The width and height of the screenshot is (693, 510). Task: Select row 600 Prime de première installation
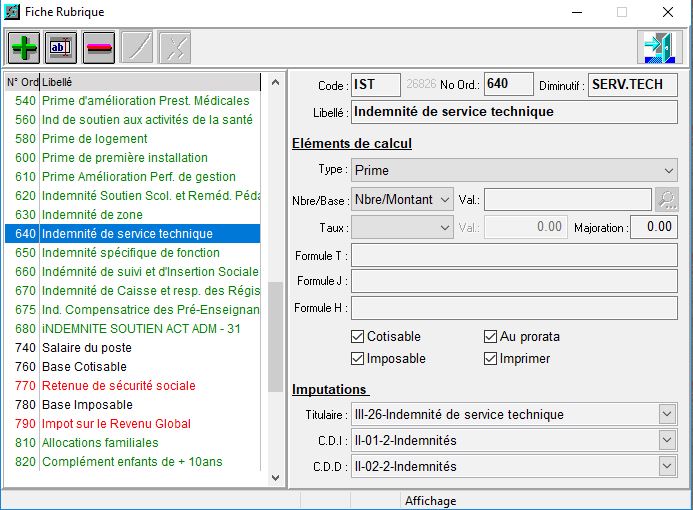pos(133,158)
